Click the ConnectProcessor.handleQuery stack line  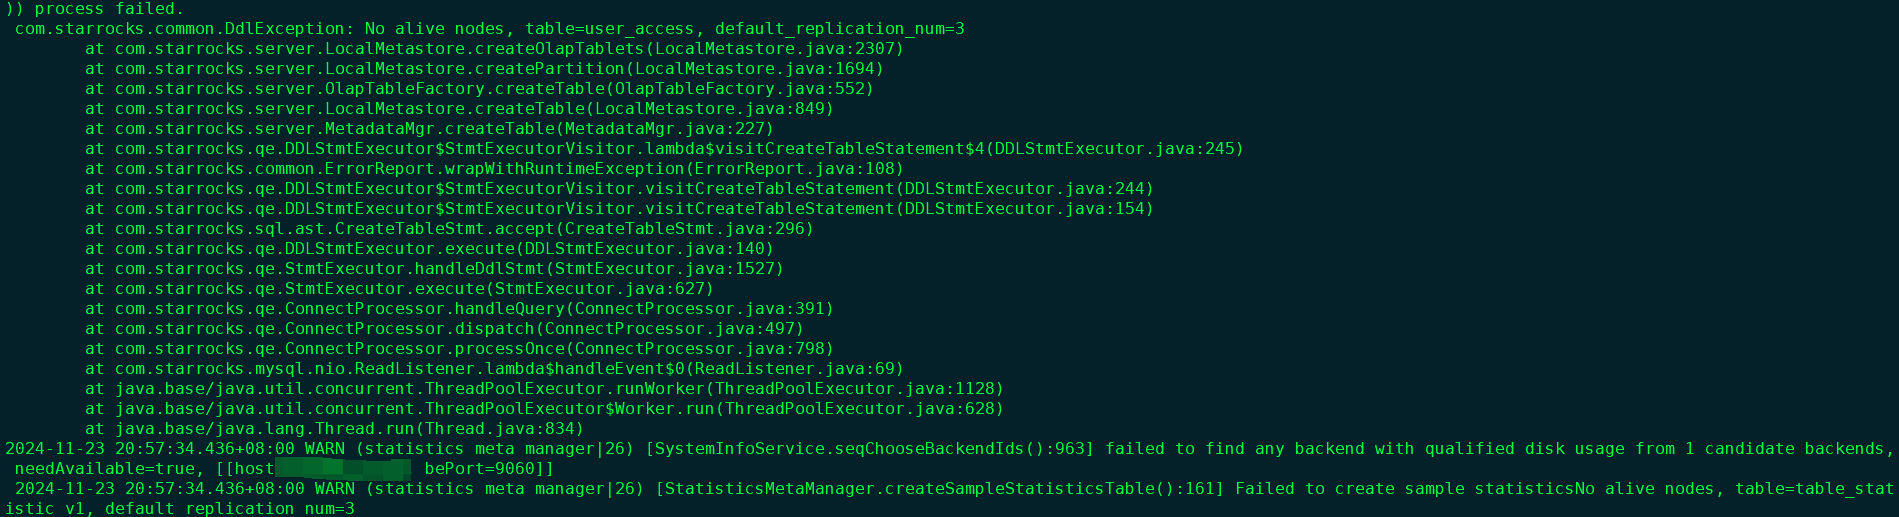(459, 309)
